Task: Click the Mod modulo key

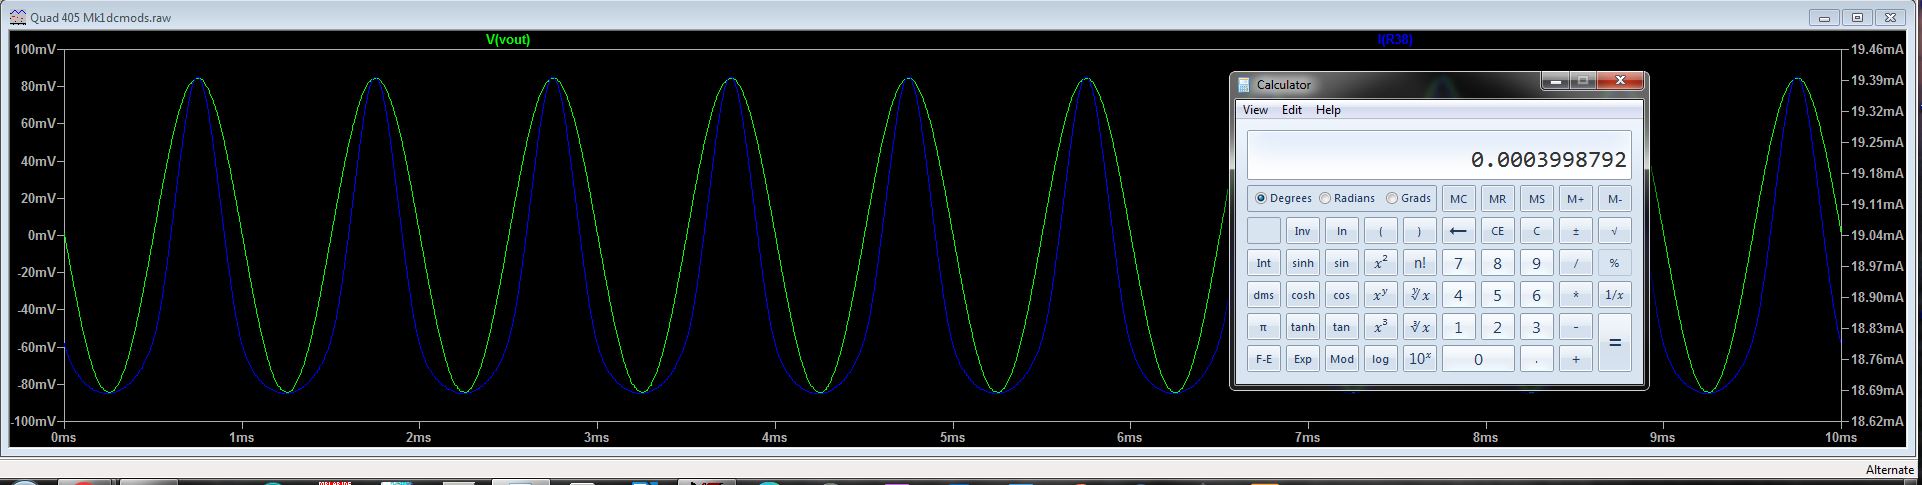Action: click(1341, 359)
